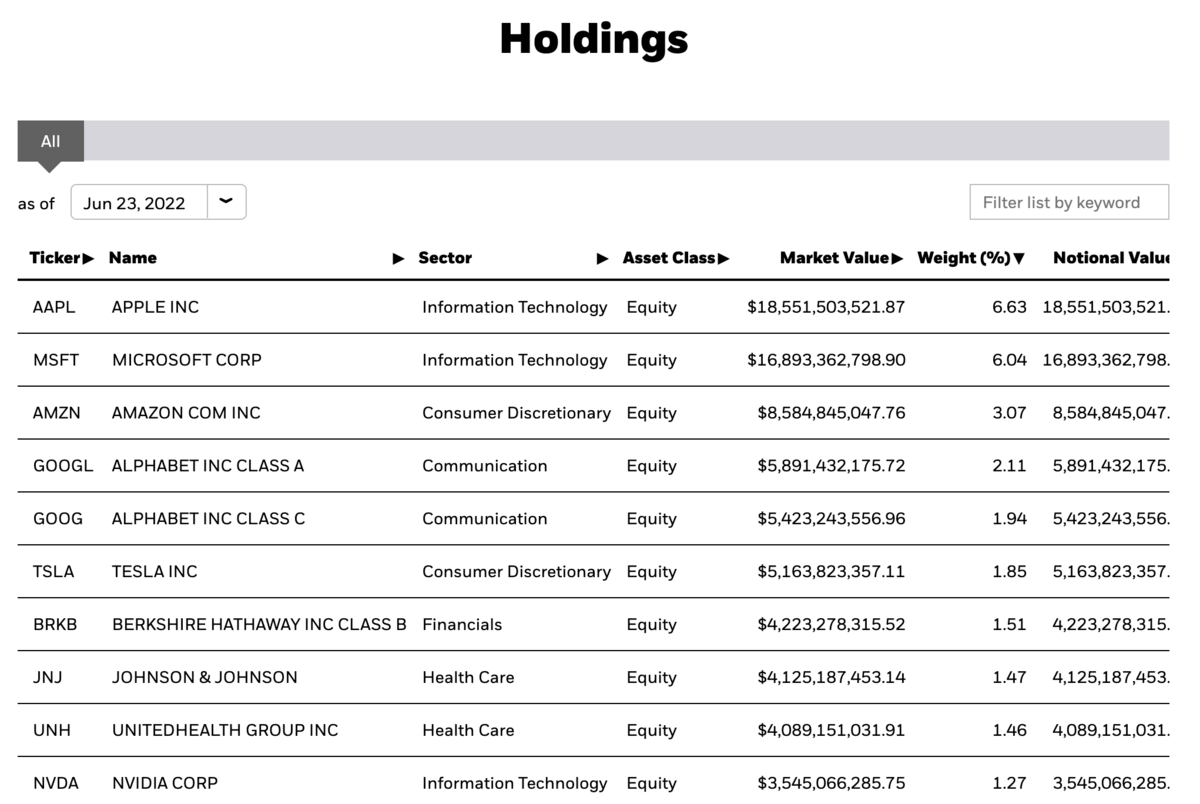Click sort arrow next to Sector column
This screenshot has height=804, width=1200.
pos(602,259)
